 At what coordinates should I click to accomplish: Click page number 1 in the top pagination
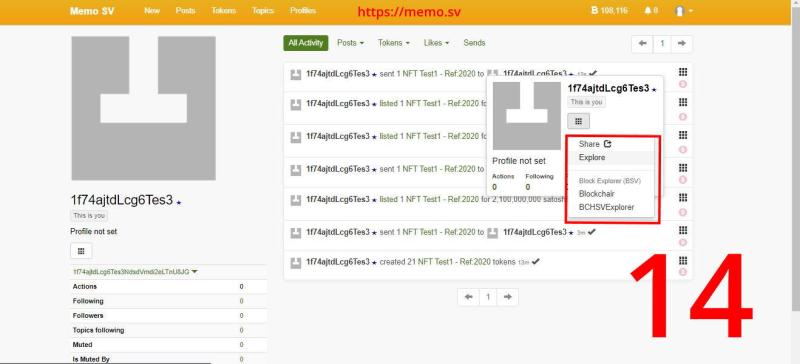(x=662, y=43)
